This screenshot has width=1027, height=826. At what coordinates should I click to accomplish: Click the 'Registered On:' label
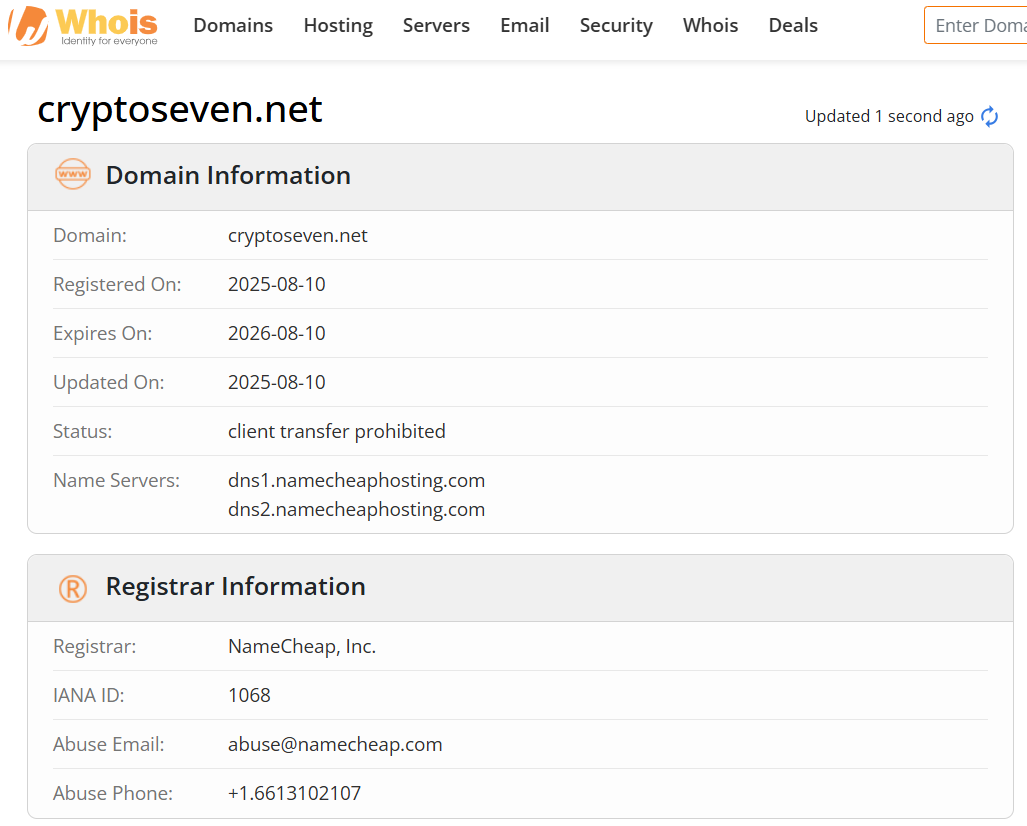pyautogui.click(x=117, y=285)
